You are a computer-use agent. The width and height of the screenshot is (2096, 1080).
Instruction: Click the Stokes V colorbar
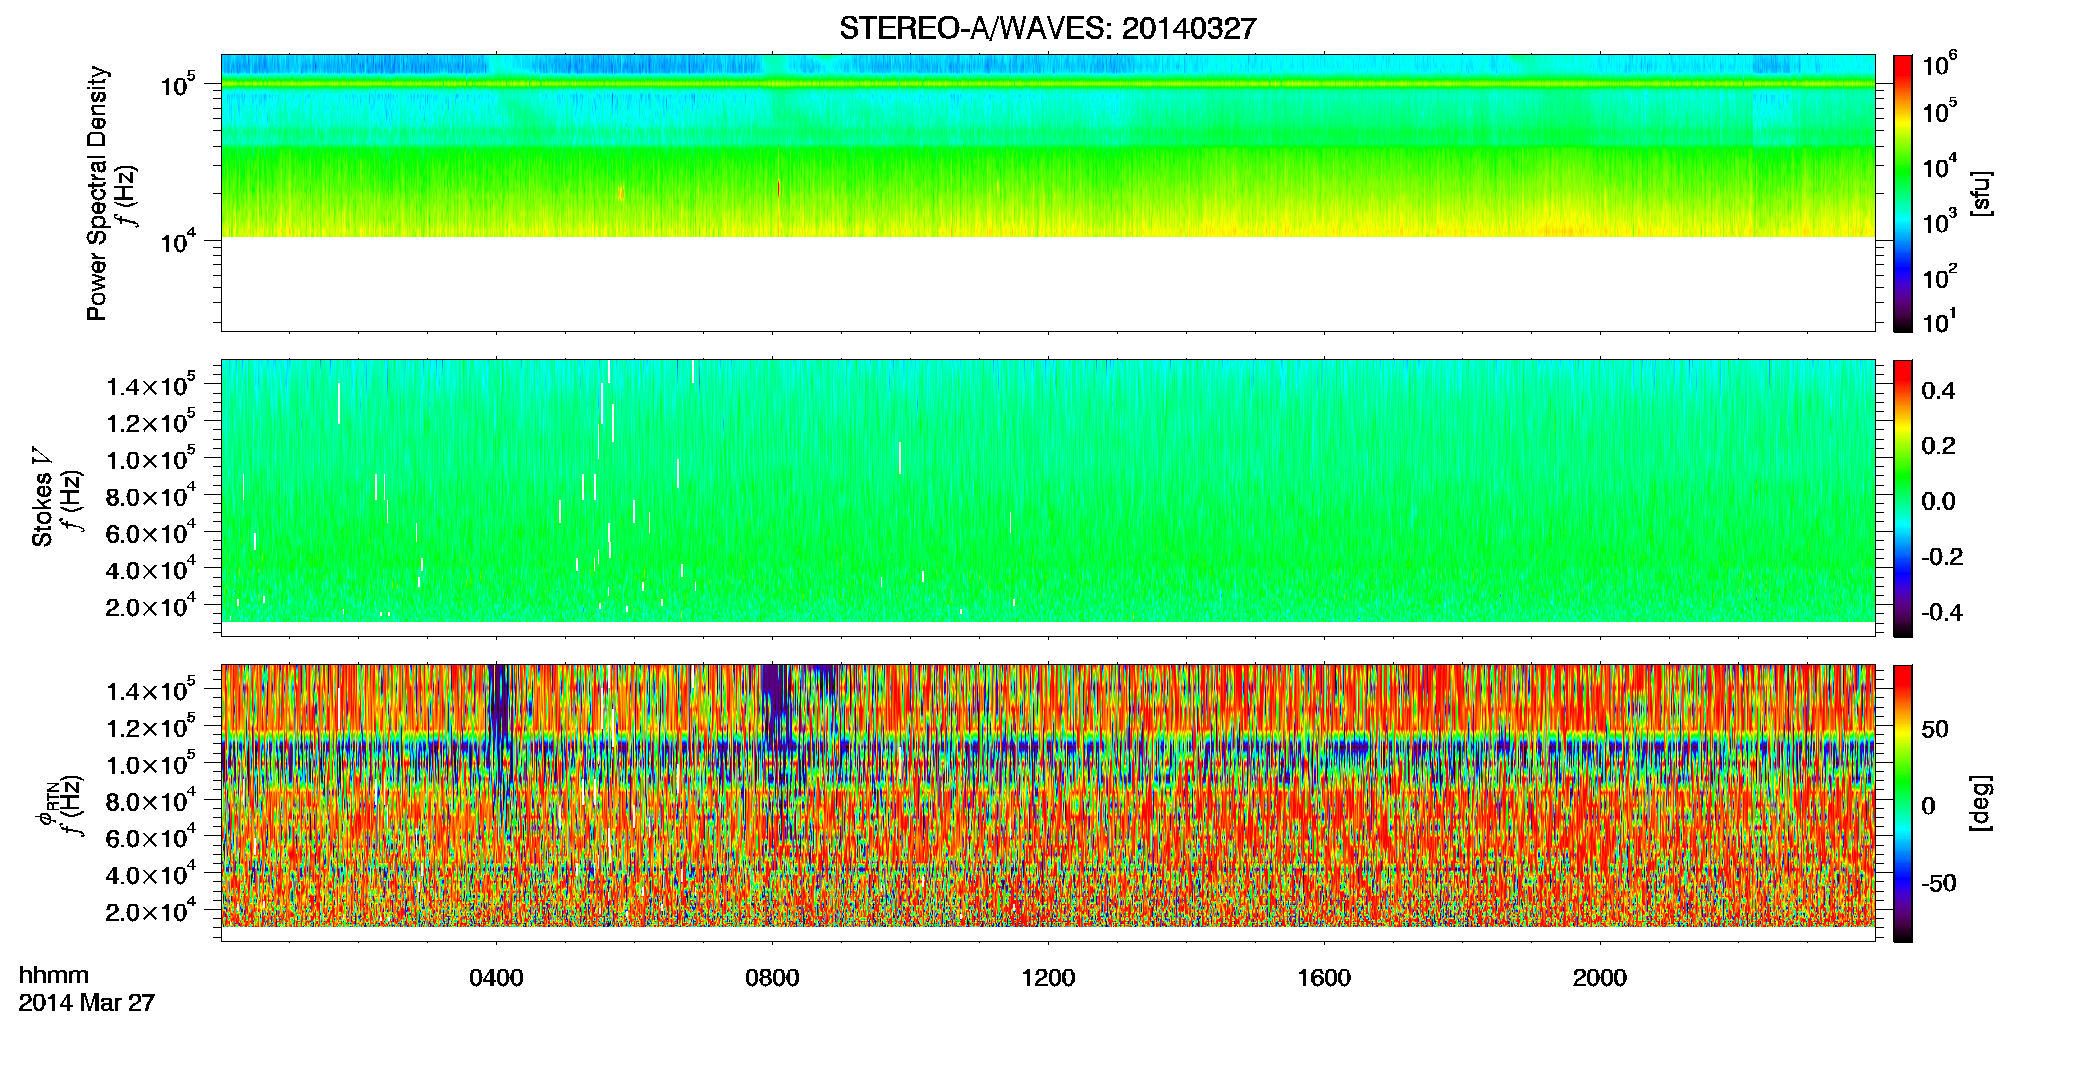(1903, 498)
